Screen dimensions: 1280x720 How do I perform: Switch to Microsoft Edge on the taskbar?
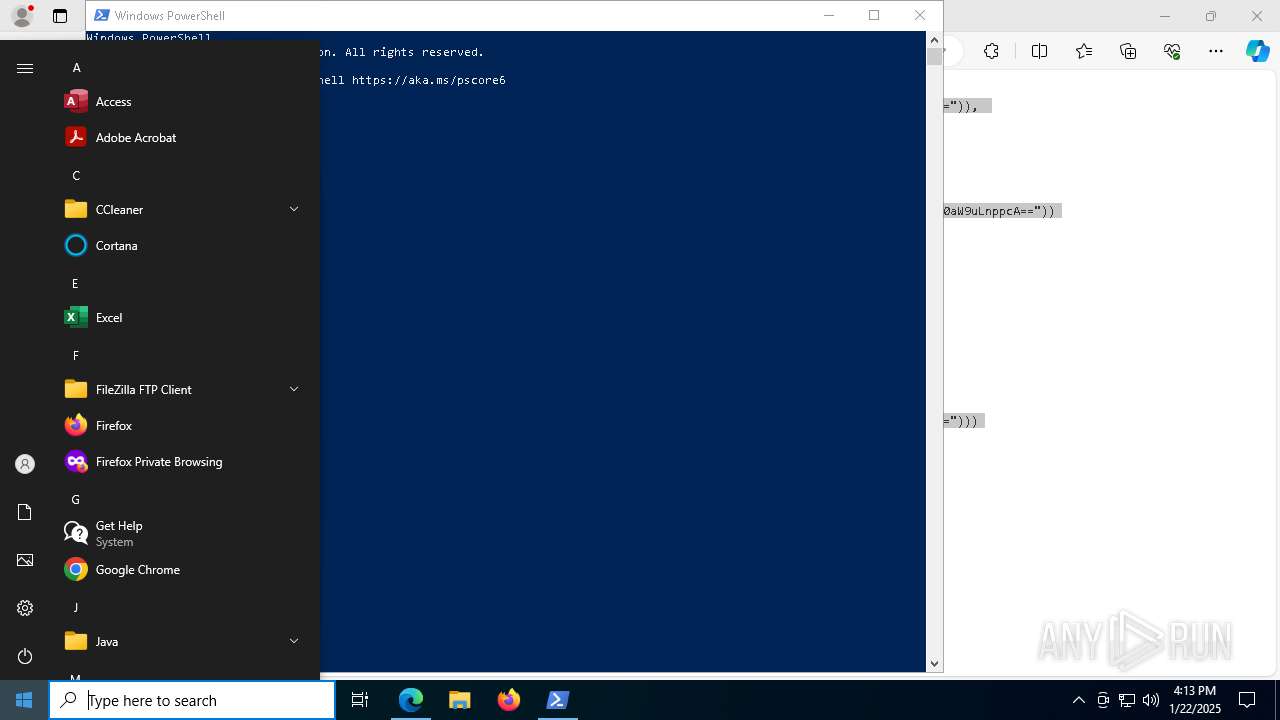[411, 700]
